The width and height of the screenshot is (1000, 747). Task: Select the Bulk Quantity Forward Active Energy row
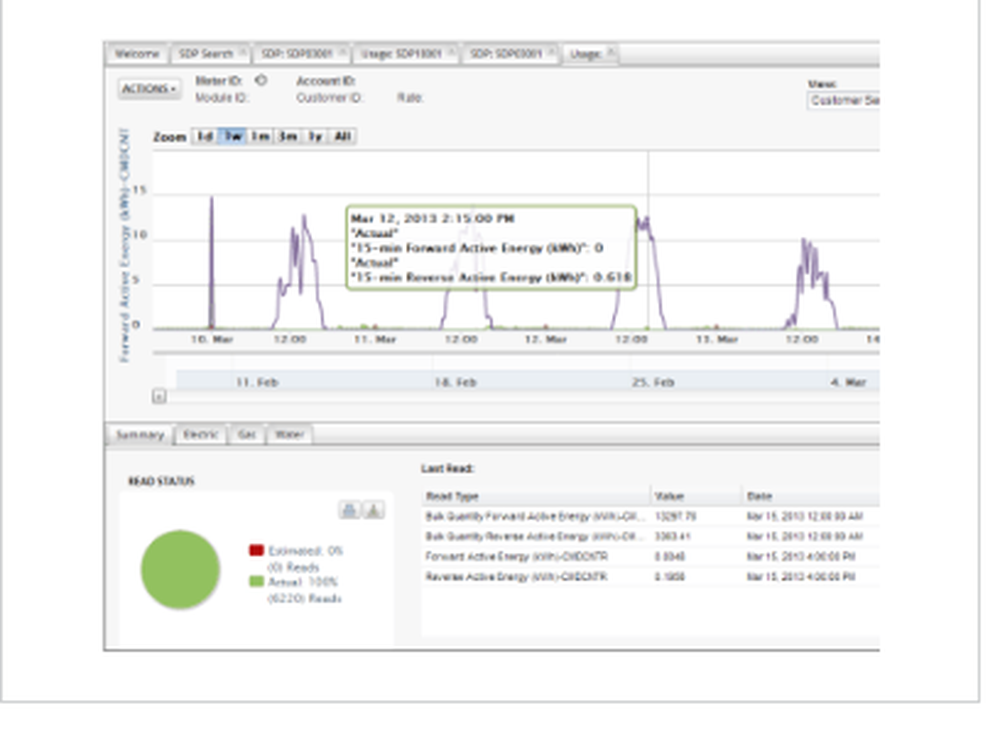point(651,516)
